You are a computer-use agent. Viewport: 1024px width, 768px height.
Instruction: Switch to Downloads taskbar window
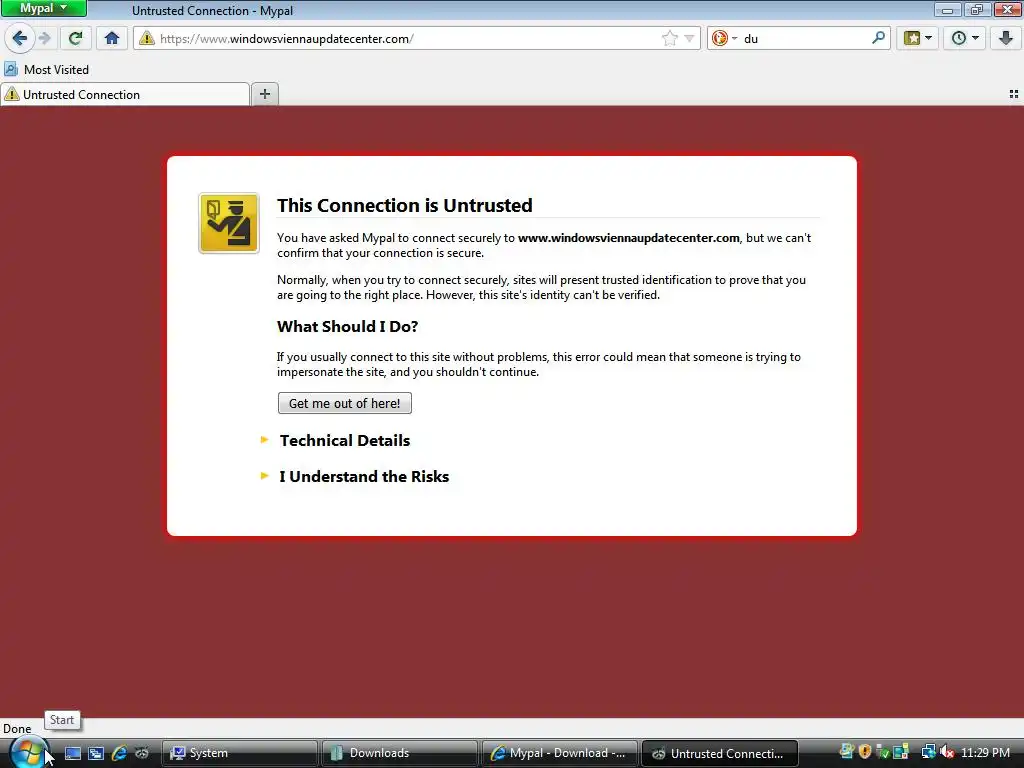pos(400,753)
